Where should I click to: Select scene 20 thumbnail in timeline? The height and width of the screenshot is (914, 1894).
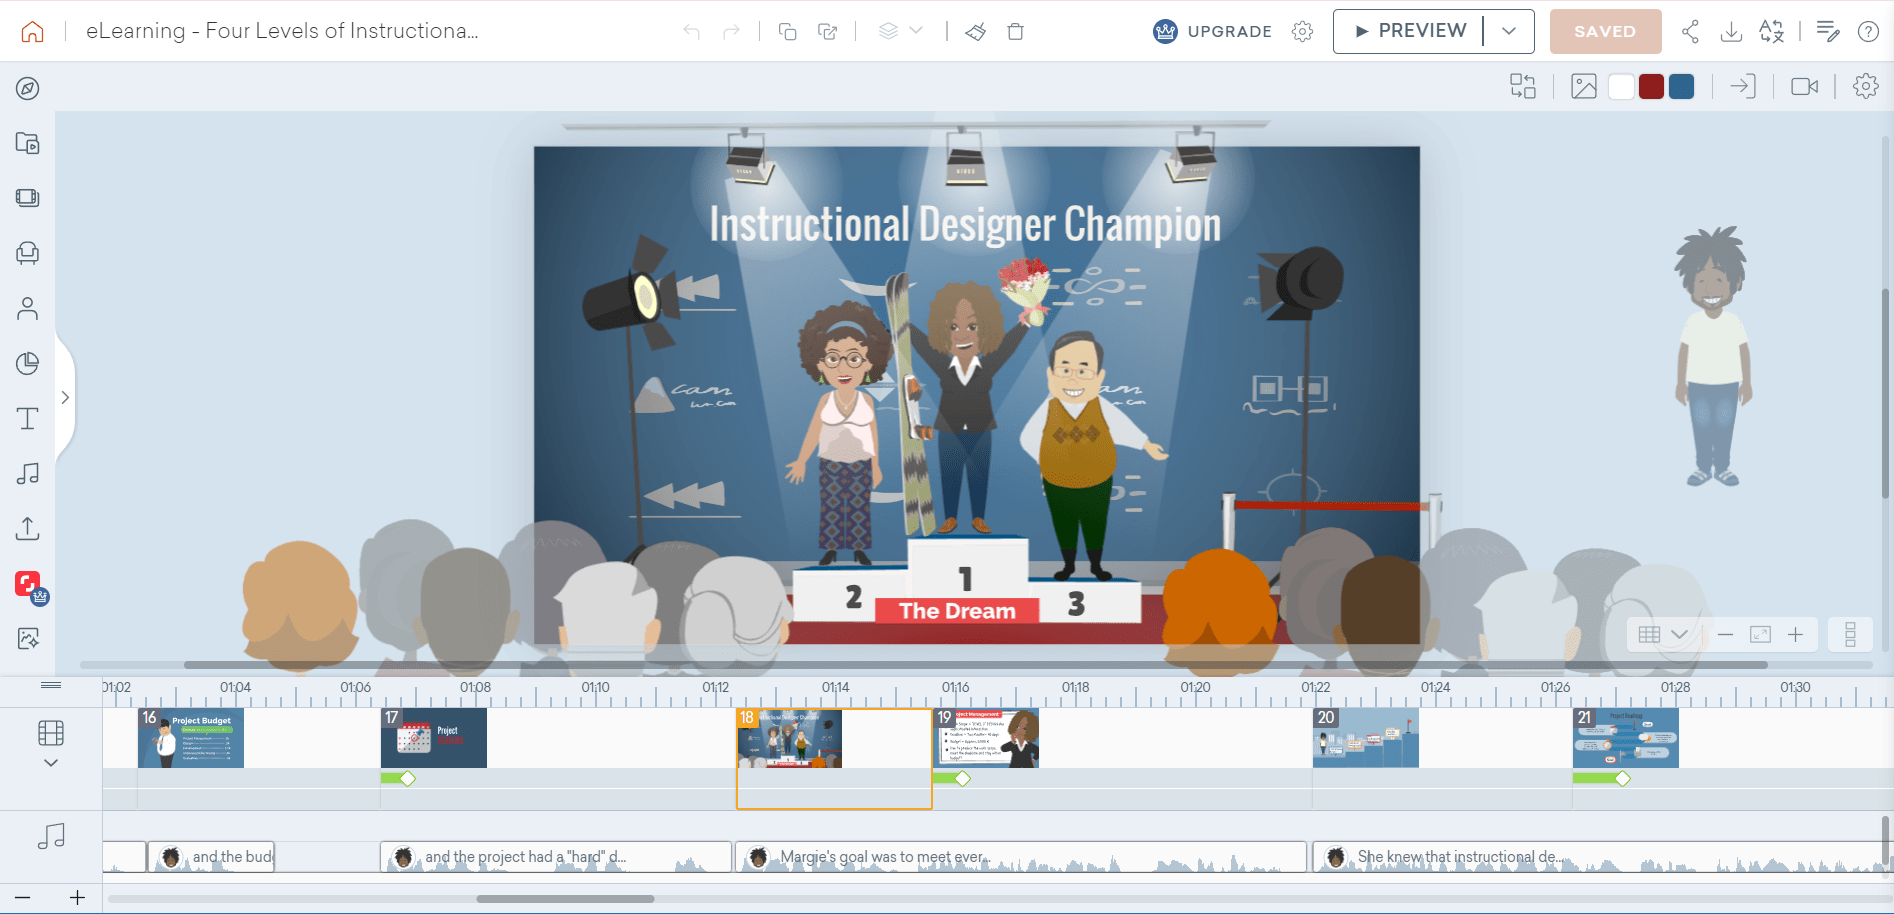coord(1366,738)
